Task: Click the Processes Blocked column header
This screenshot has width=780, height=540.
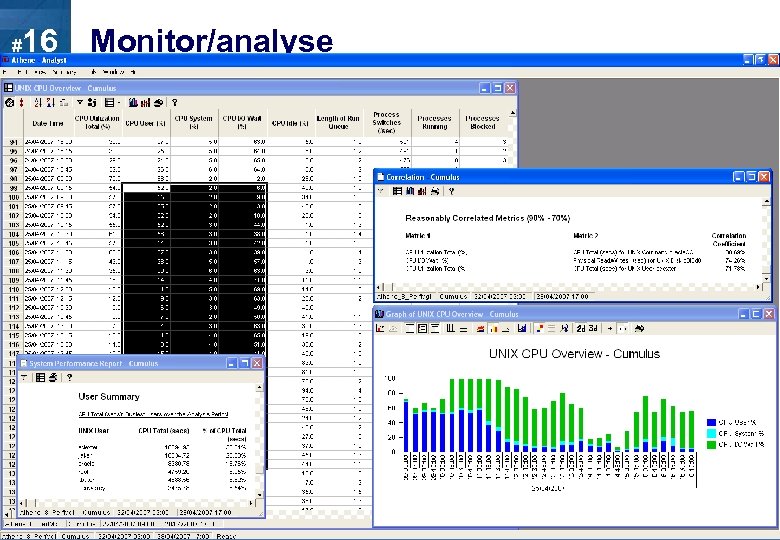Action: click(x=483, y=123)
